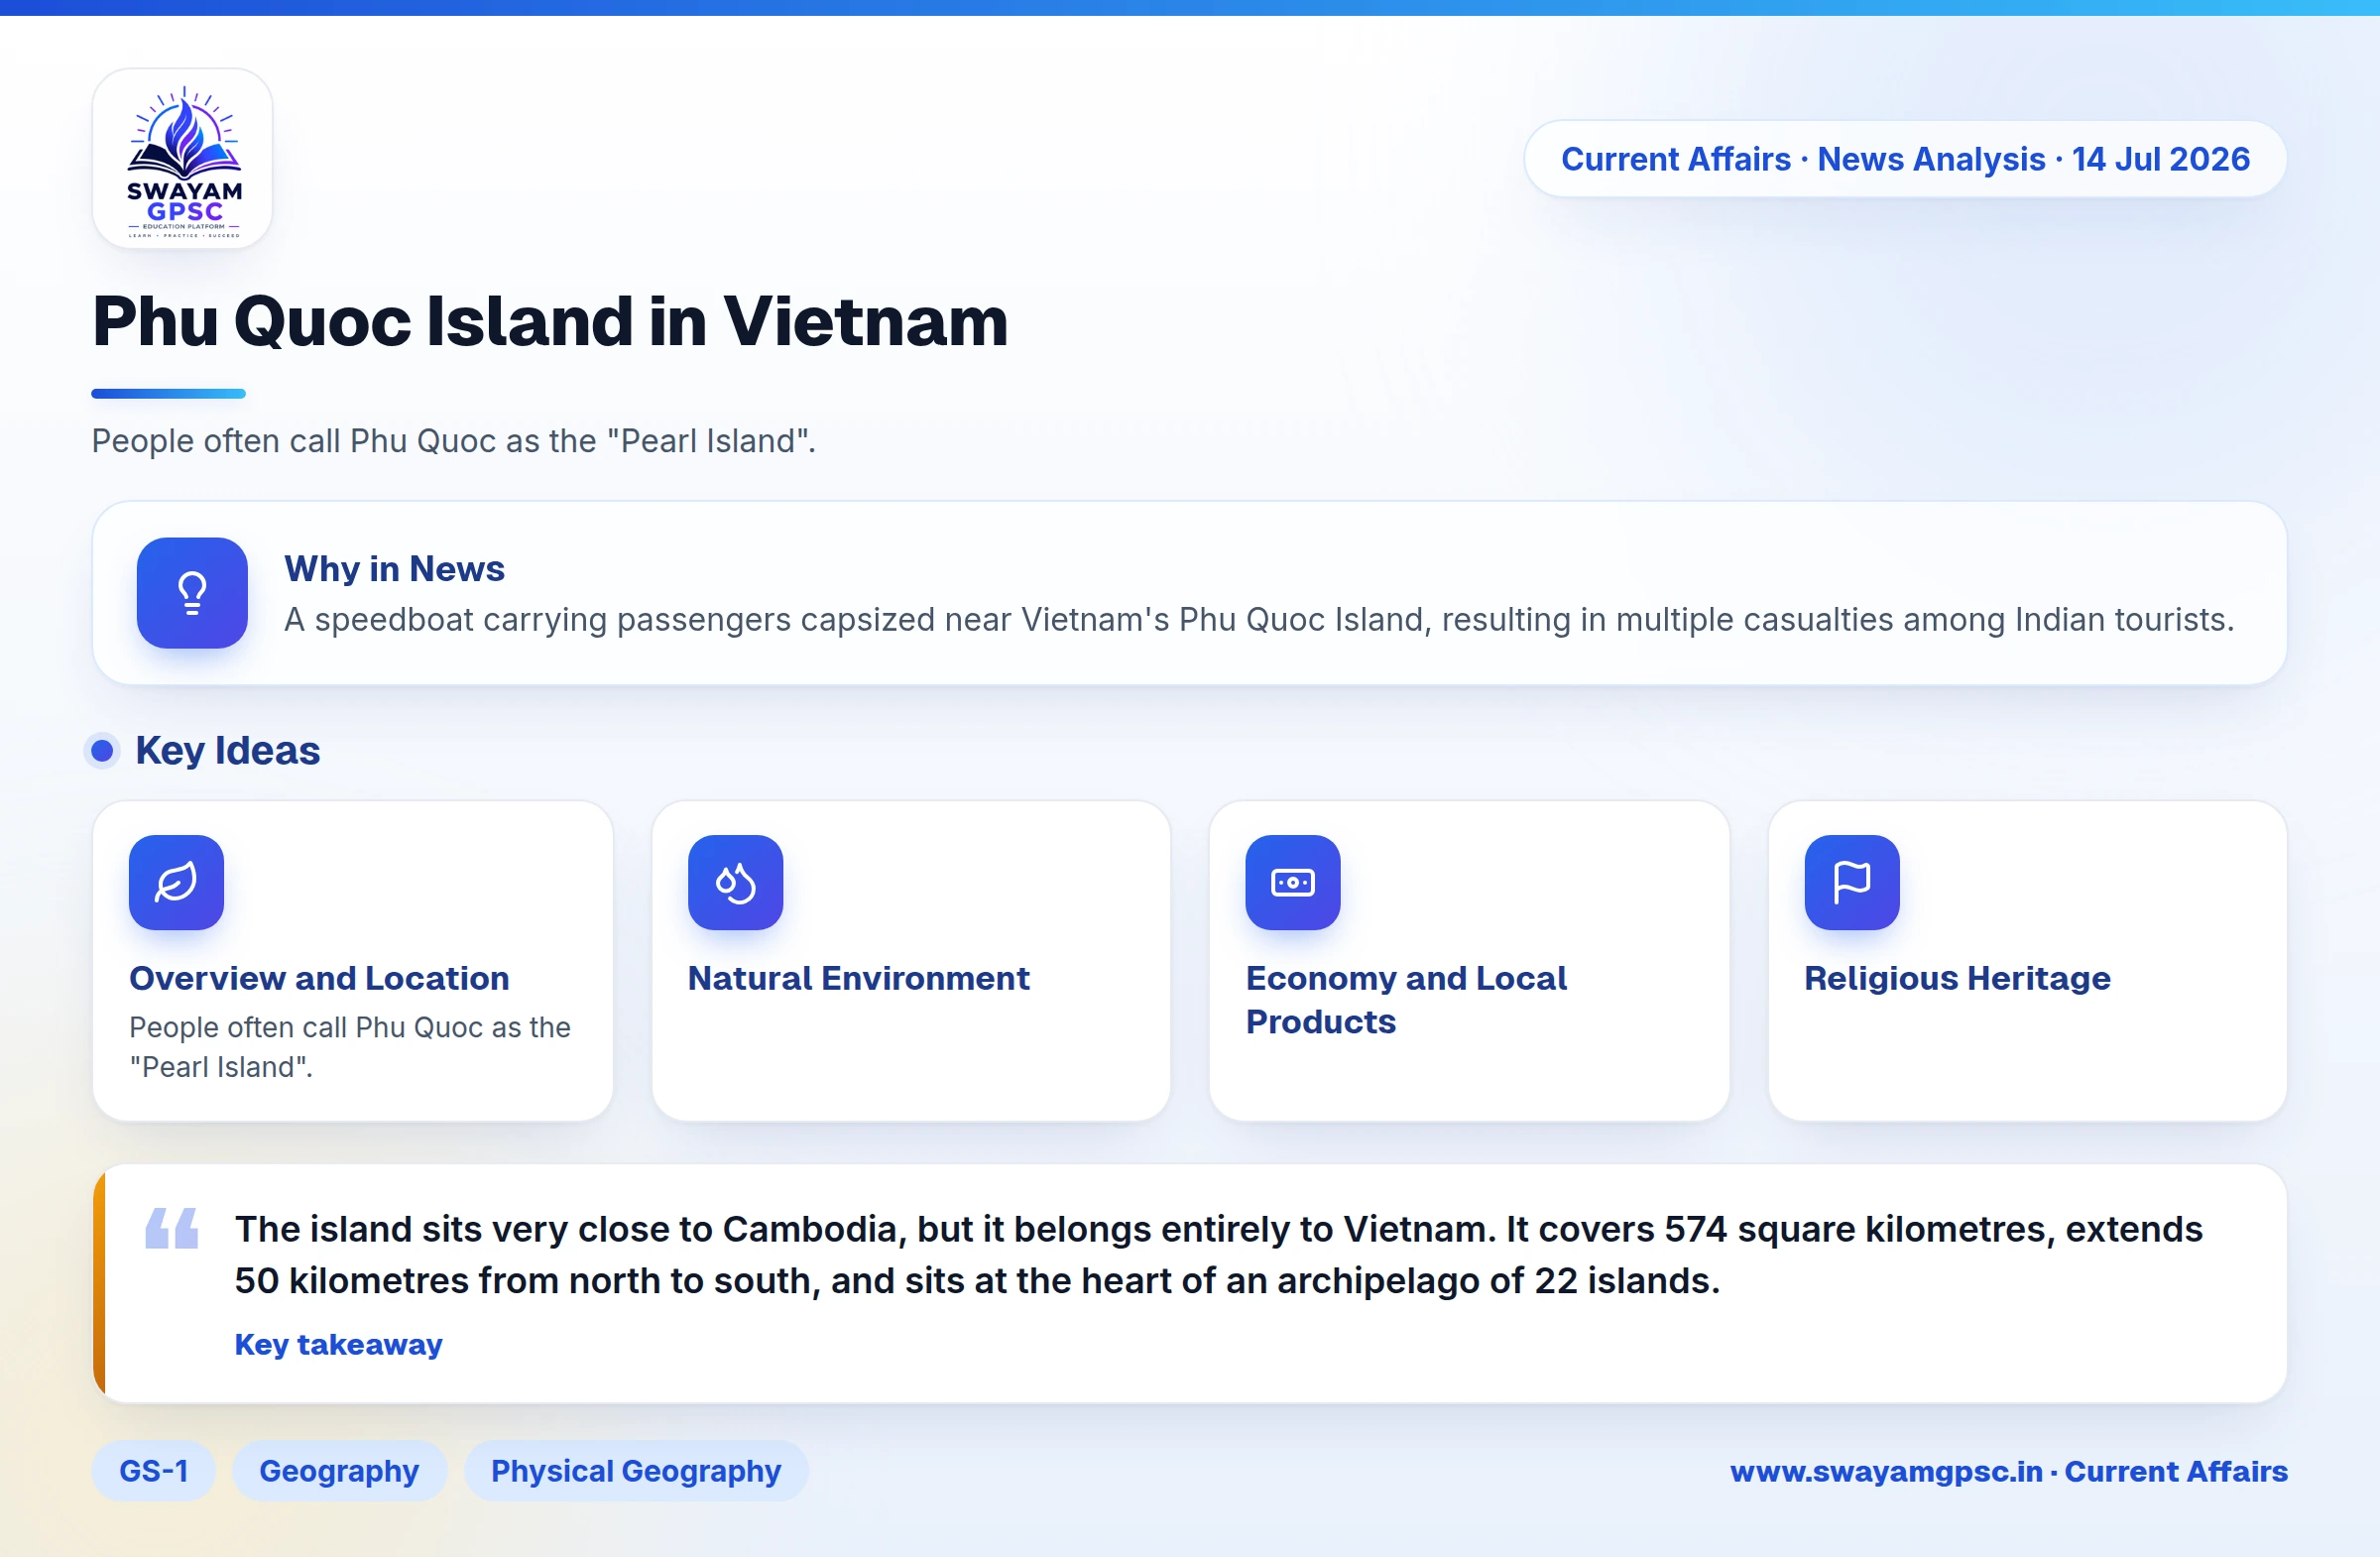Click the quote about 574 square kilometres
Image resolution: width=2380 pixels, height=1557 pixels.
tap(1218, 1254)
